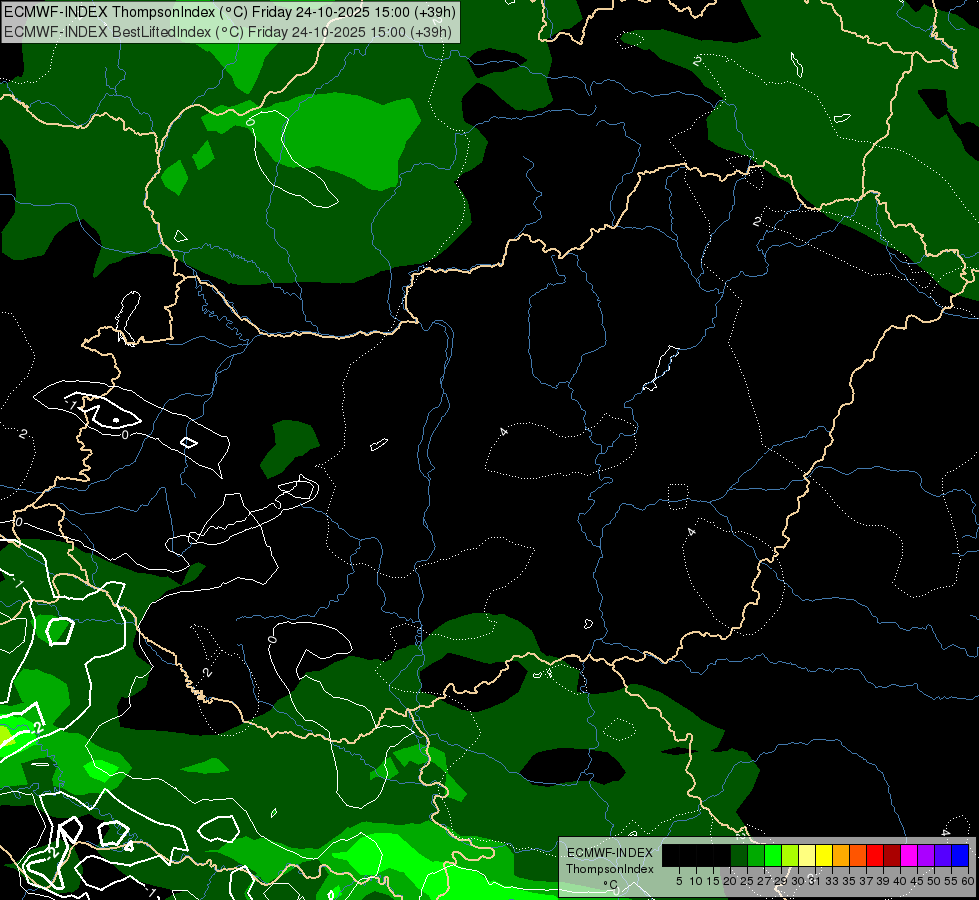The height and width of the screenshot is (900, 979).
Task: Click legend tick label 39
Action: (883, 881)
